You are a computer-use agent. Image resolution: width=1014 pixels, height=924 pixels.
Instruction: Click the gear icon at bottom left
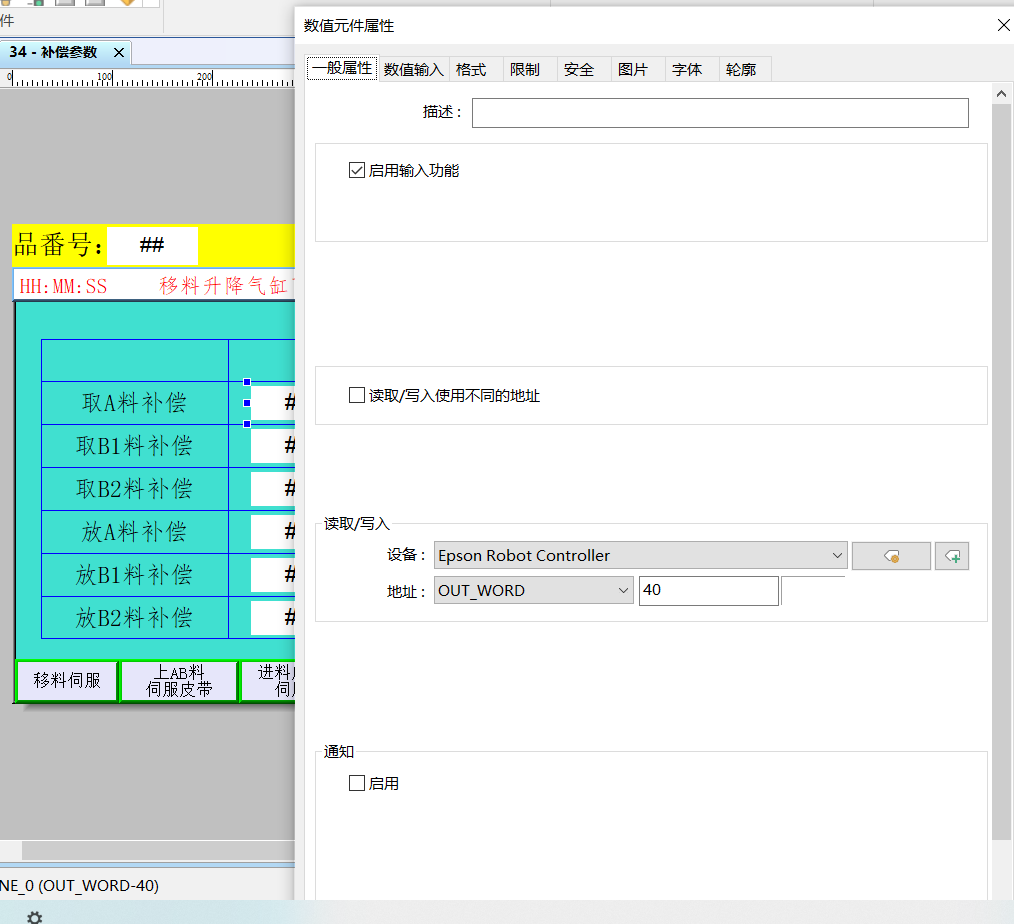pos(34,916)
